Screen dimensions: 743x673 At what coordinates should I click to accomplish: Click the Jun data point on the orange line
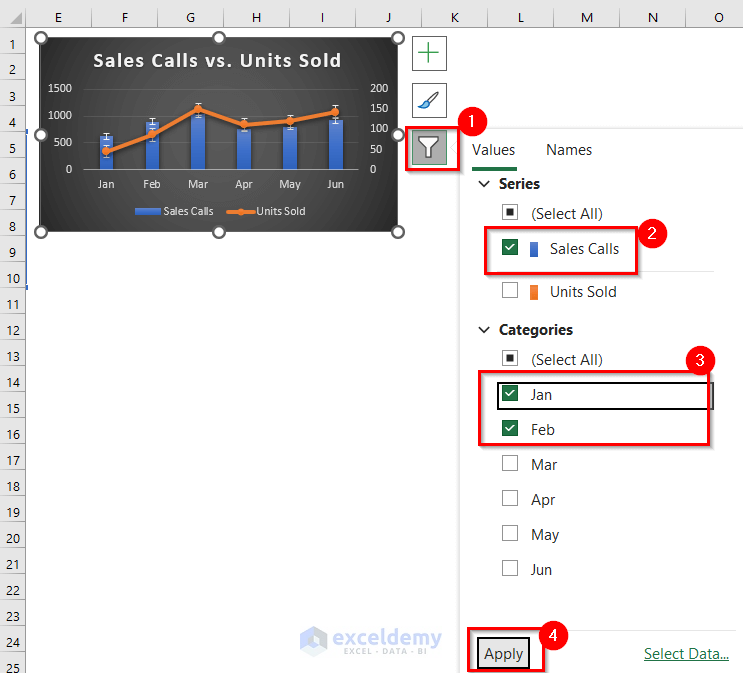coord(335,112)
